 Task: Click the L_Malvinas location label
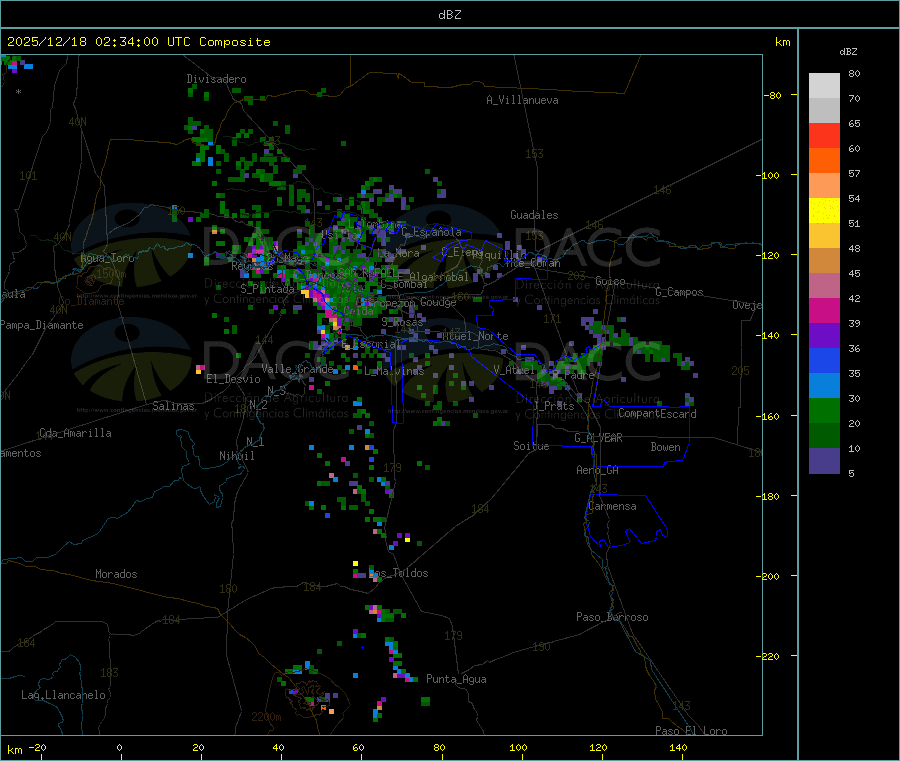[394, 371]
